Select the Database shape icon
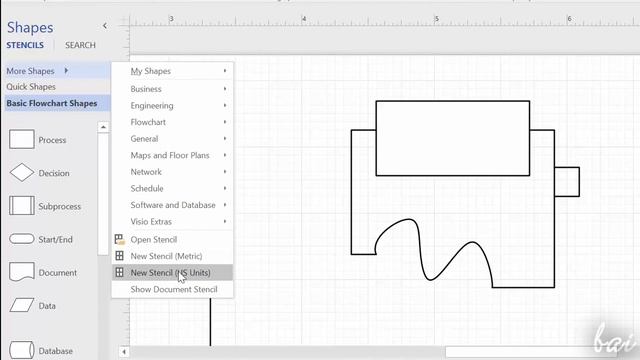The height and width of the screenshot is (360, 640). (22, 350)
